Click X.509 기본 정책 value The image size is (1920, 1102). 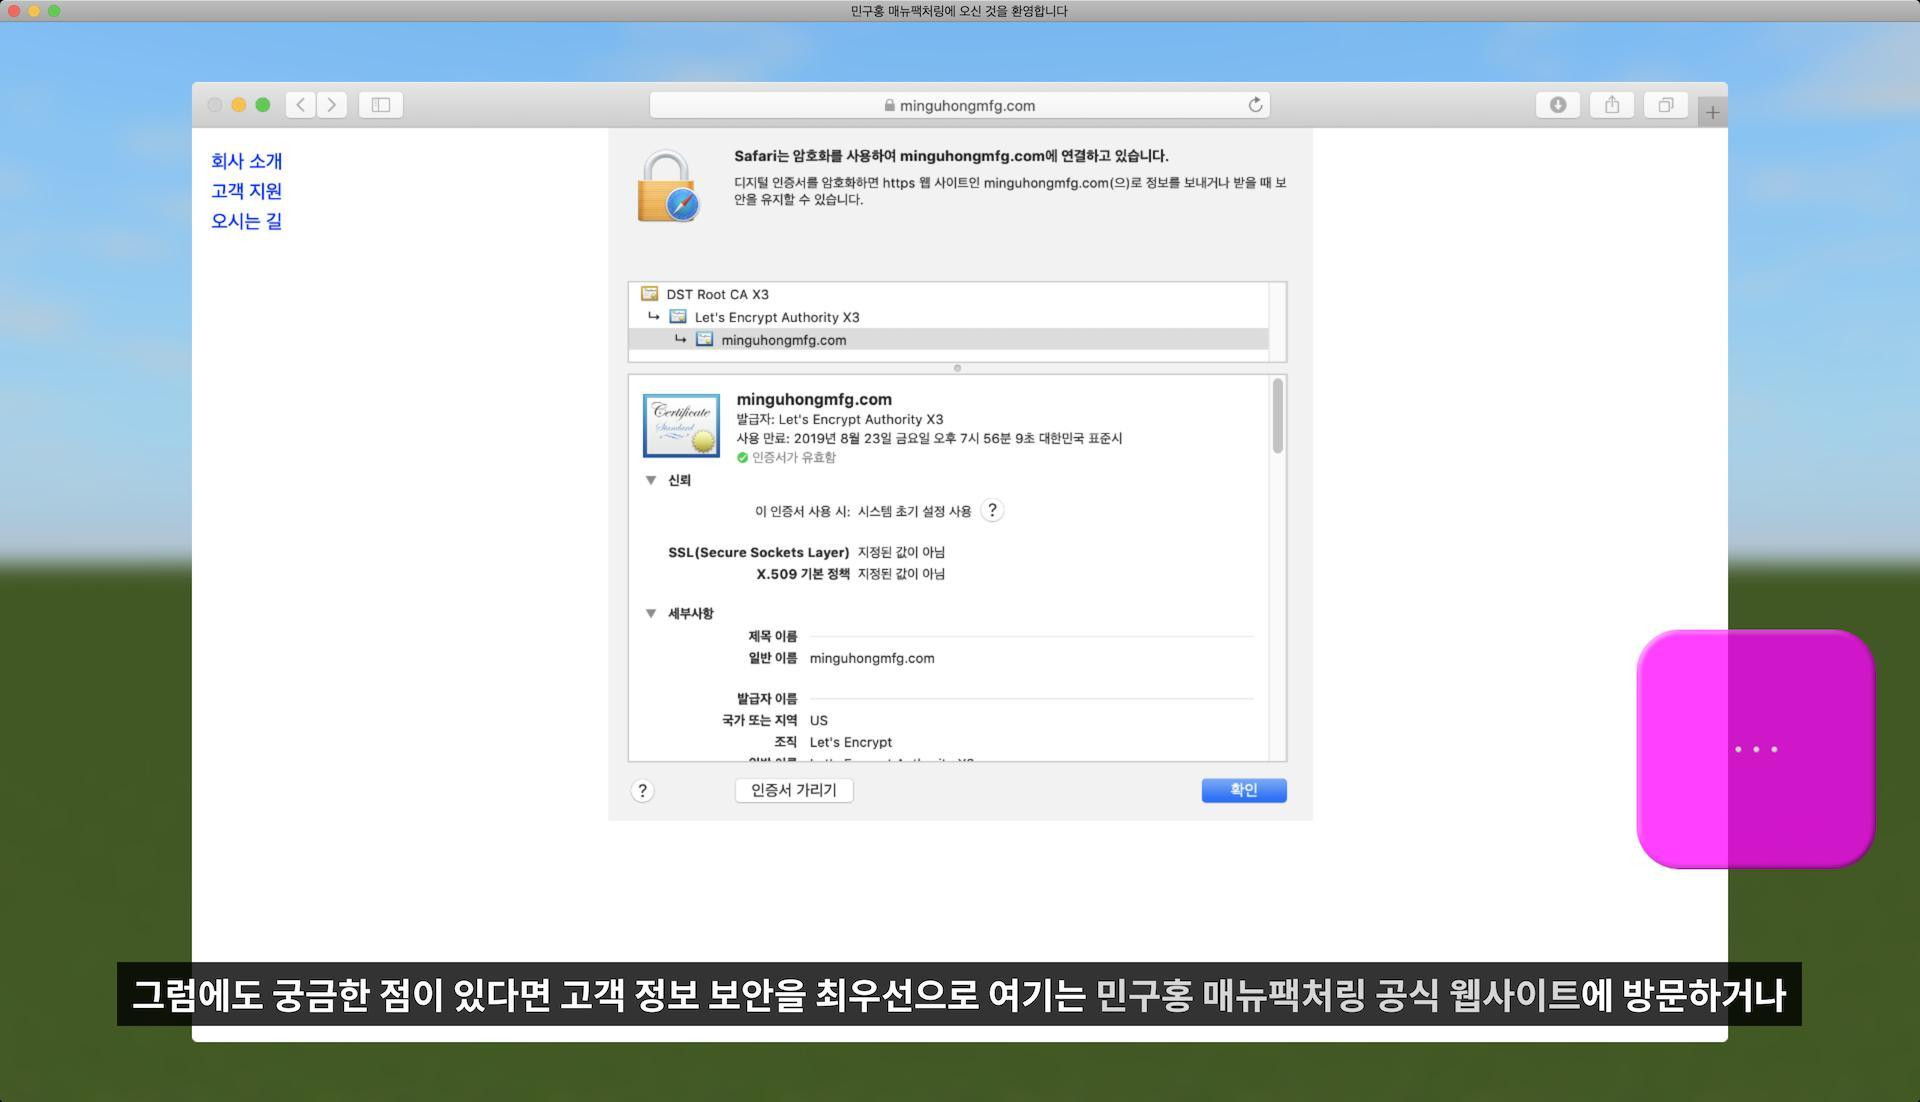(901, 574)
